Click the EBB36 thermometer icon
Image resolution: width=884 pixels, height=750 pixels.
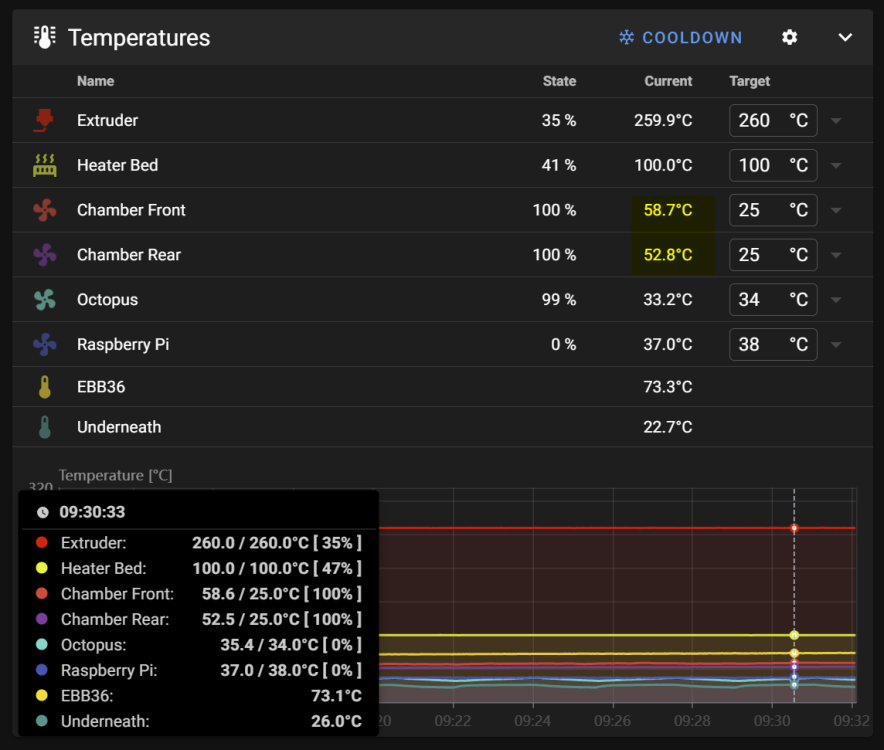45,387
